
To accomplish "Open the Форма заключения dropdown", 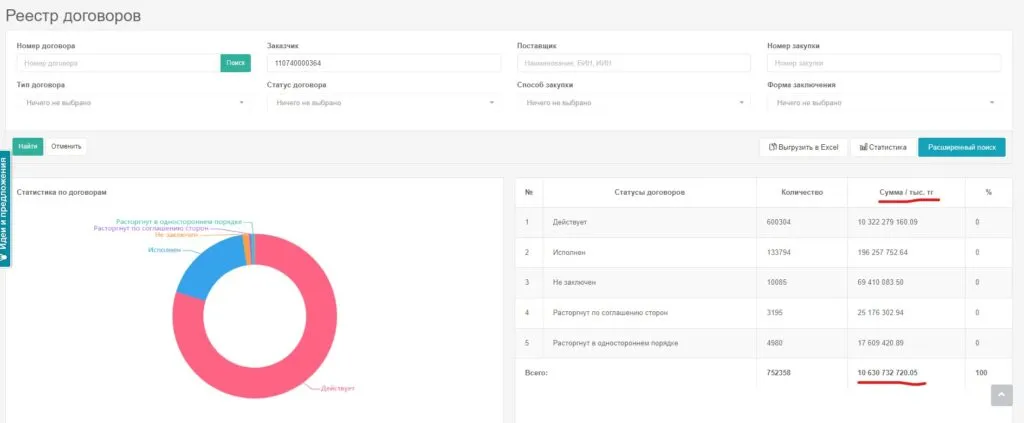I will 884,102.
